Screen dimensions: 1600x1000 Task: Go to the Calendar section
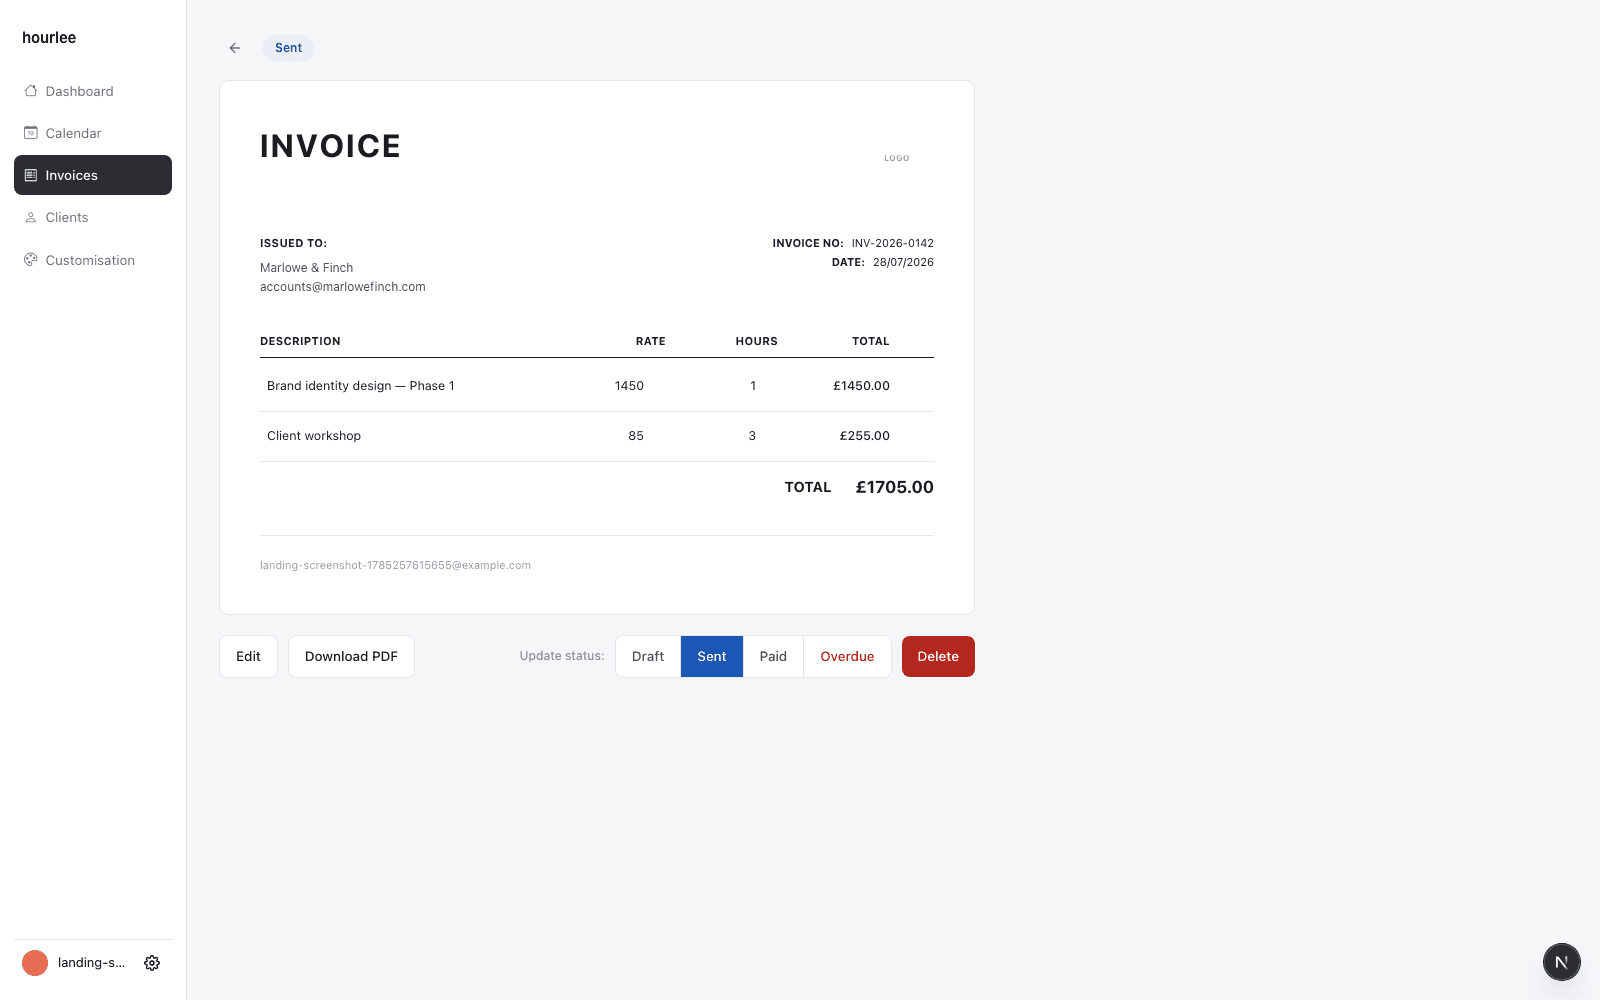pyautogui.click(x=93, y=133)
